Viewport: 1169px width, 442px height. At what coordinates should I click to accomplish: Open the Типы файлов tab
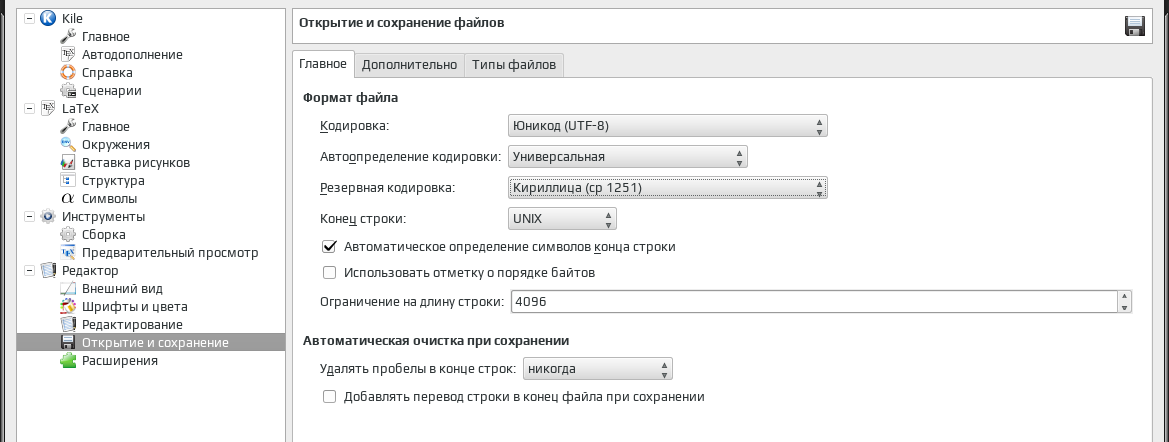coord(514,65)
